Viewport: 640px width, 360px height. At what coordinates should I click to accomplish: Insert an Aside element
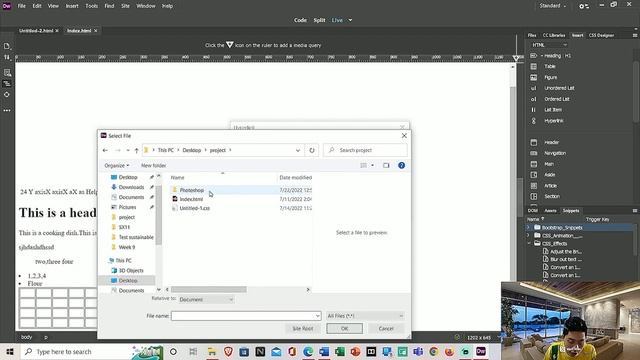coord(549,175)
